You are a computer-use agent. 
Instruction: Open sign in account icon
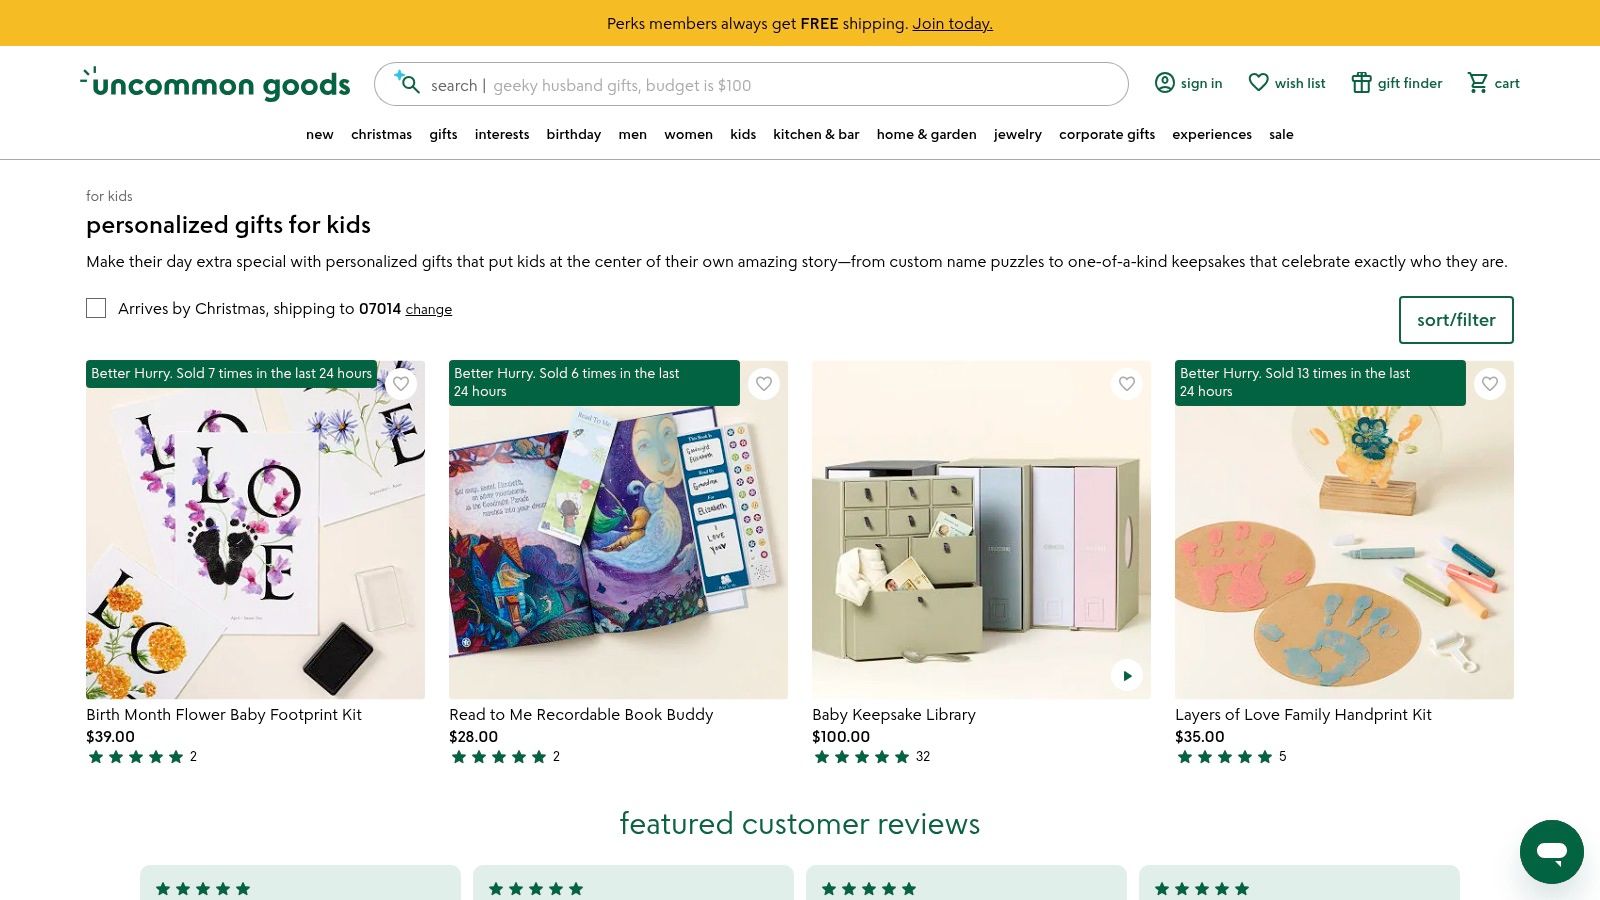pyautogui.click(x=1164, y=83)
